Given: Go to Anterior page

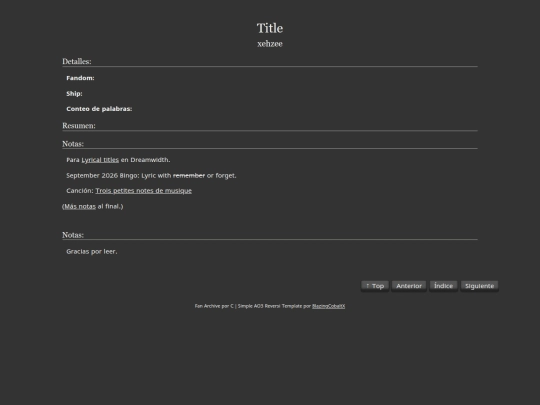Looking at the screenshot, I should [x=409, y=286].
